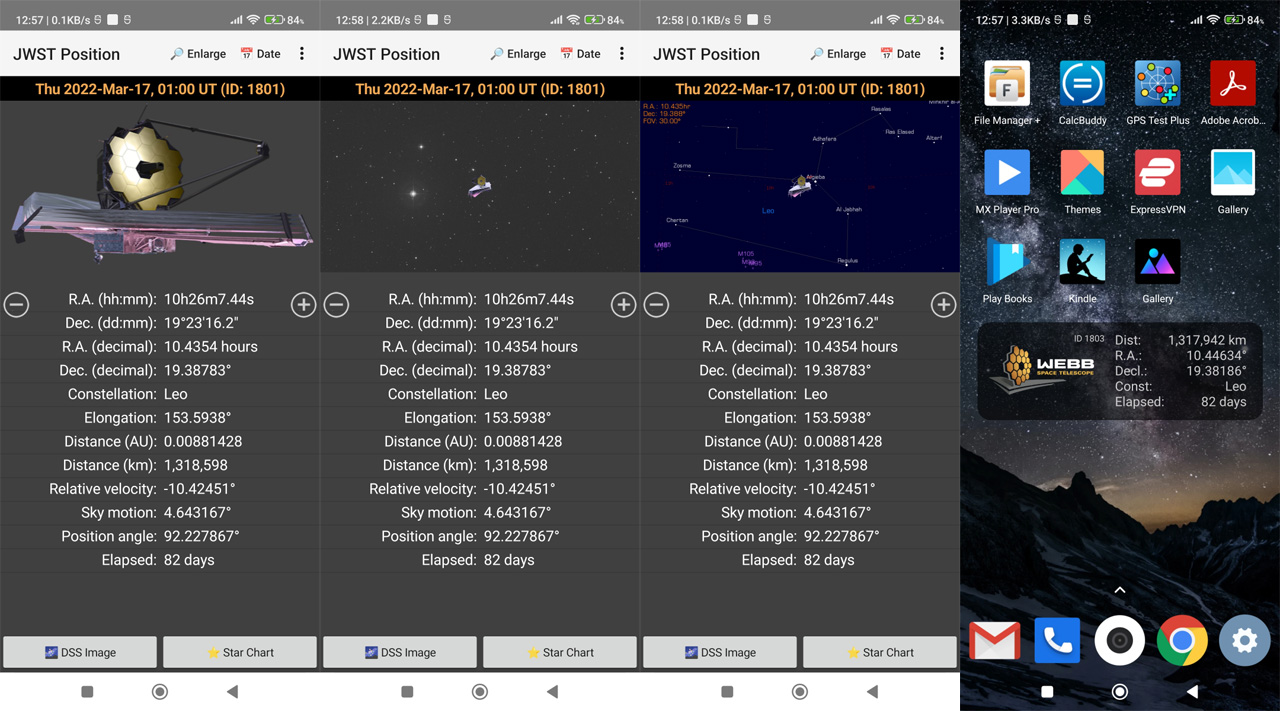Tap plus button on the DSS sky photo screen
Image resolution: width=1280 pixels, height=711 pixels.
click(623, 305)
